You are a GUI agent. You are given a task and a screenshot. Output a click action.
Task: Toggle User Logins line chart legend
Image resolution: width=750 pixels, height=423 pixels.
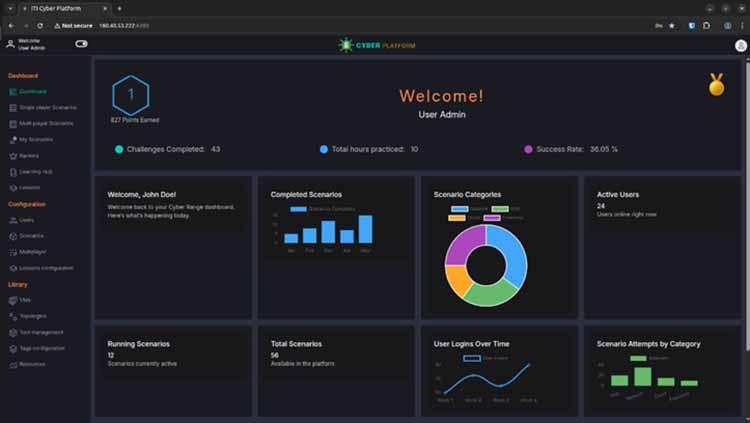[485, 358]
